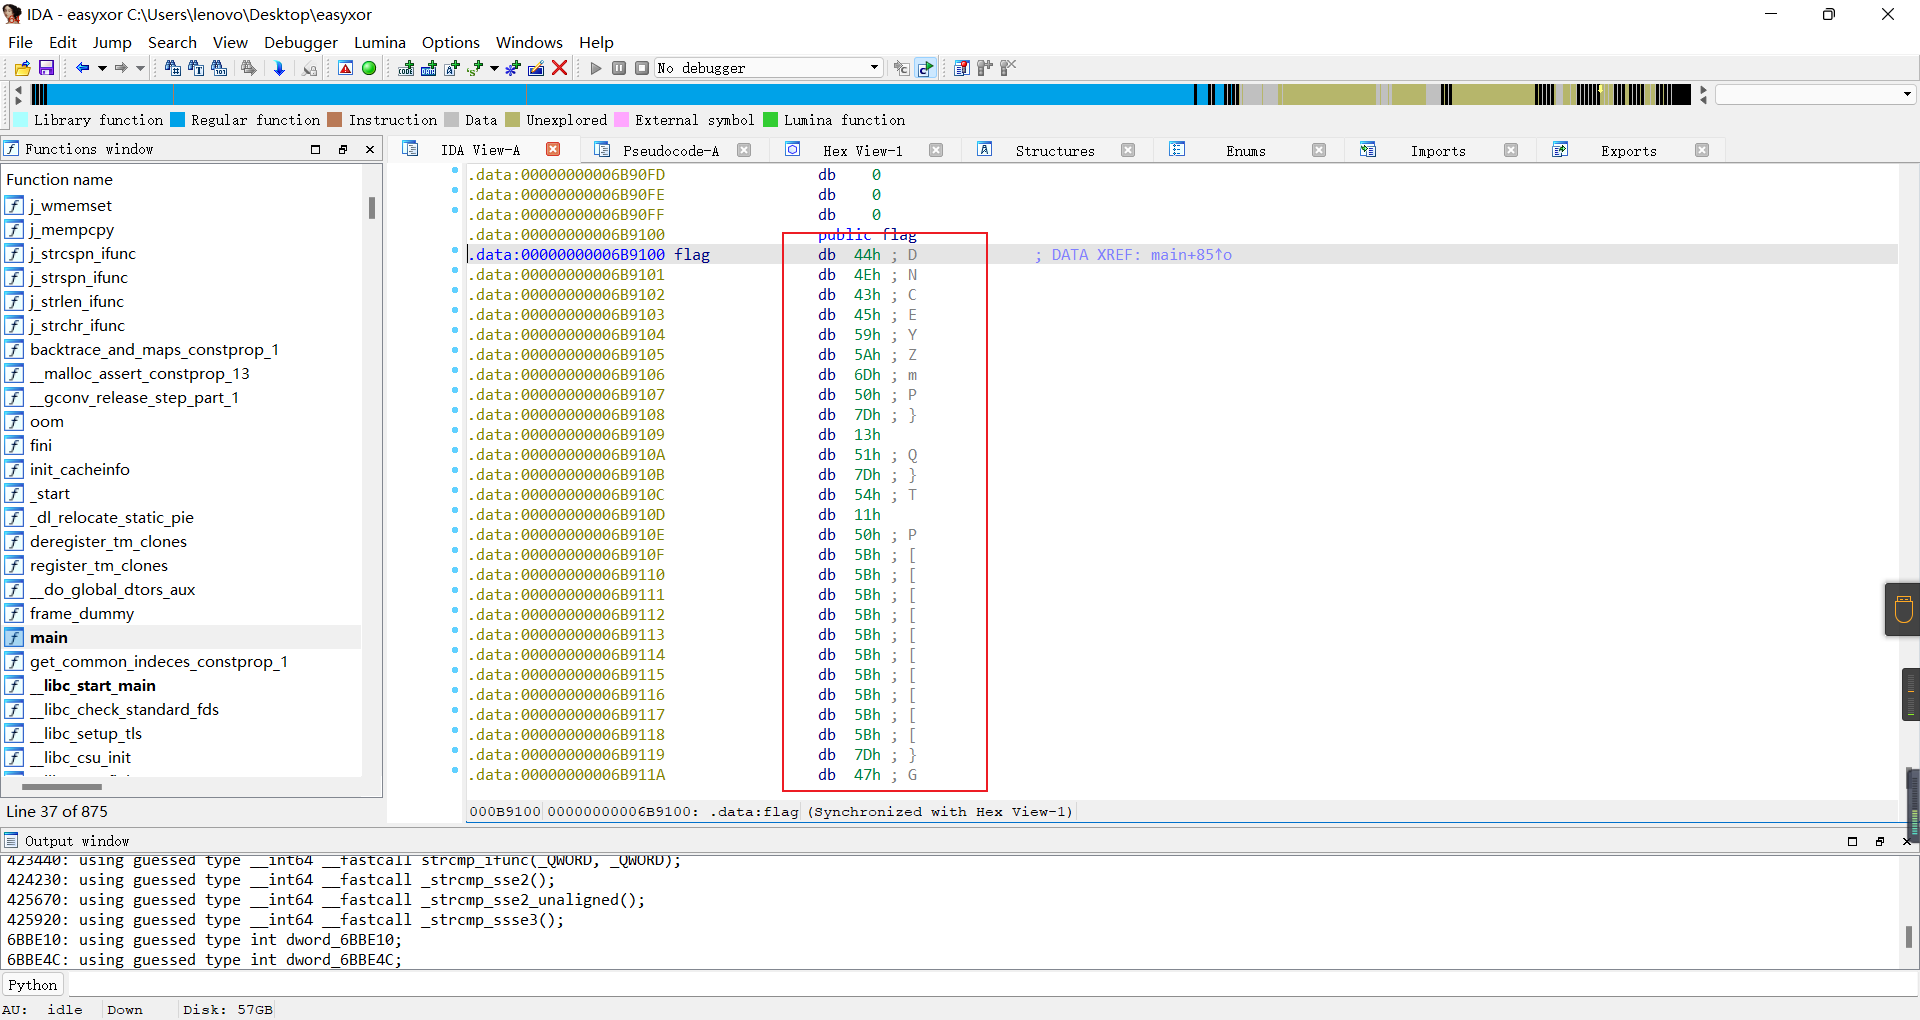
Task: Open the navigation band dropdown at right
Action: click(1907, 94)
